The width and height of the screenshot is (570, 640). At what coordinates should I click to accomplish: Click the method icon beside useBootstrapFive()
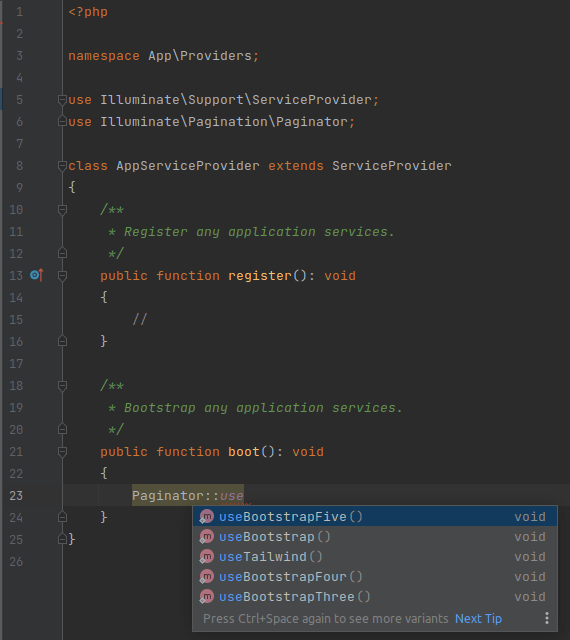[x=207, y=517]
